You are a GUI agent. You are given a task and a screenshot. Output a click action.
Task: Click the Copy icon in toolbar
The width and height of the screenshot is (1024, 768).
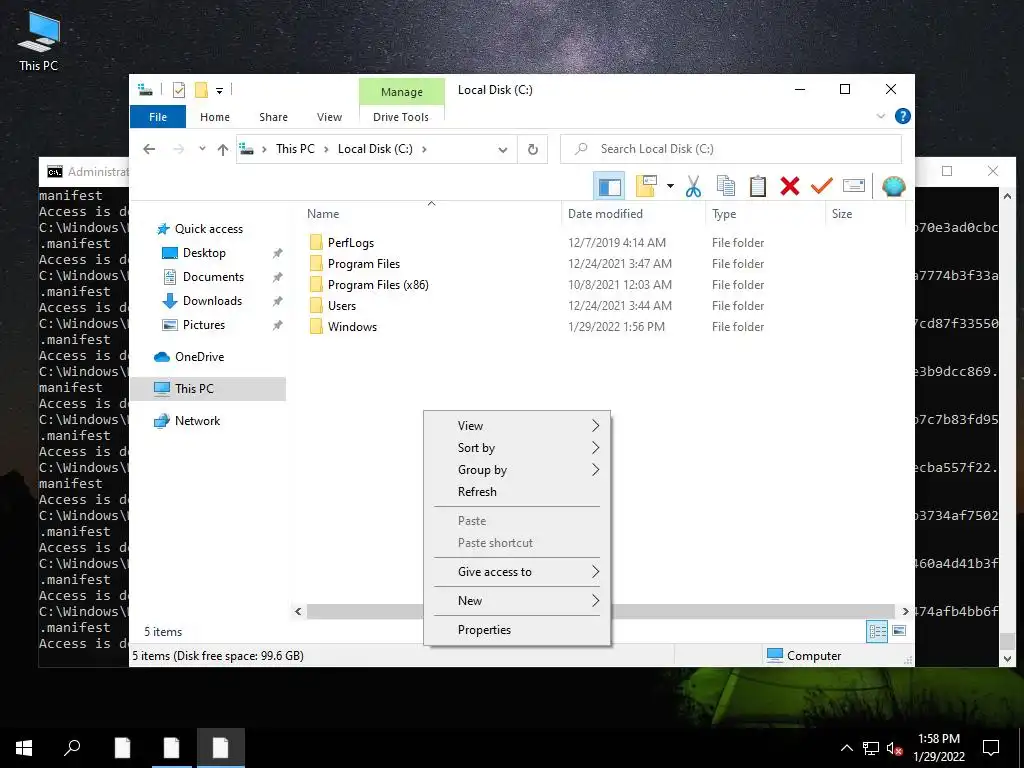(x=726, y=186)
